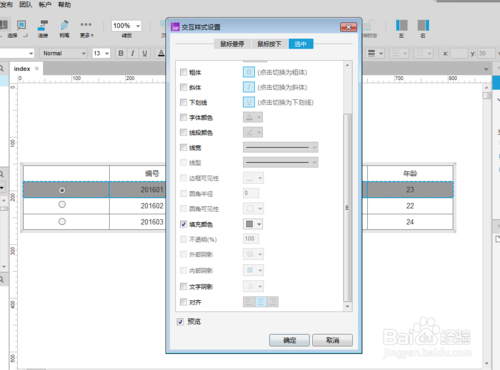Open the 帐户 (Account) menu

pos(45,4)
